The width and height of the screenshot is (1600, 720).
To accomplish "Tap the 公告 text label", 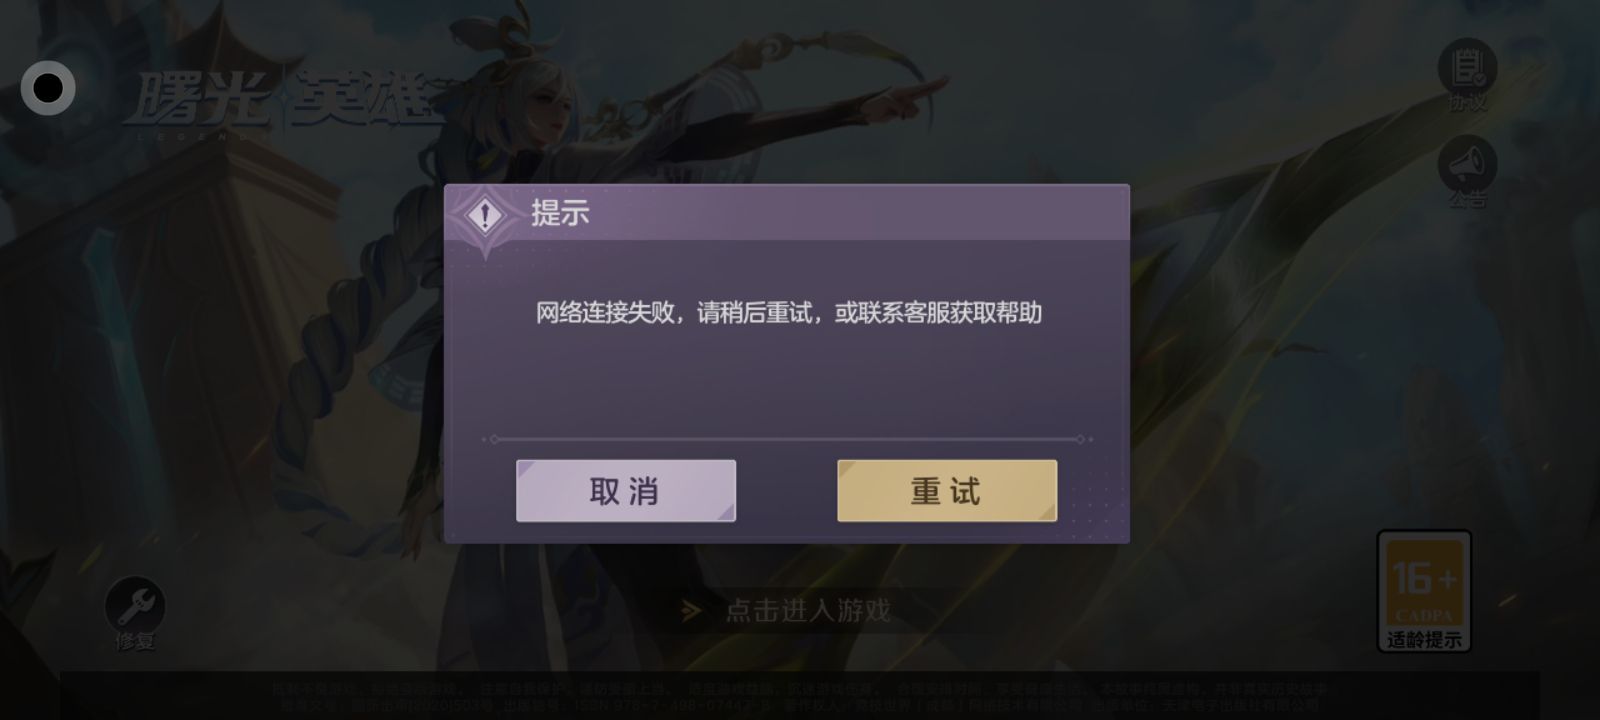I will click(x=1467, y=199).
